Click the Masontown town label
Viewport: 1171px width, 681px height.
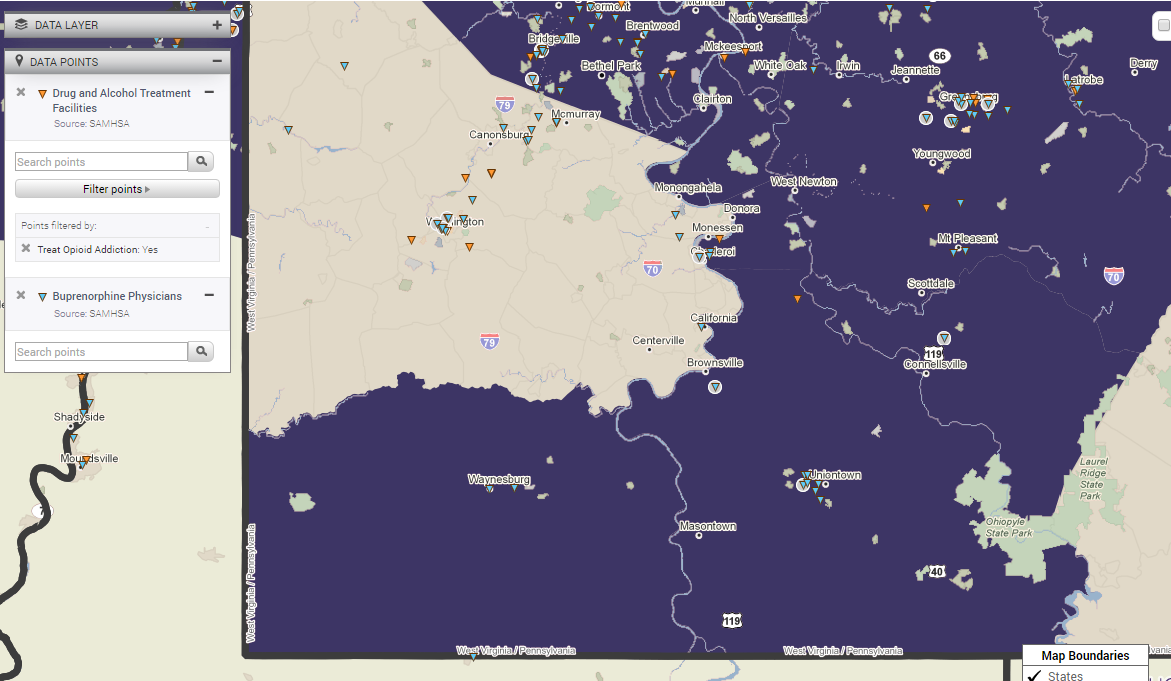[708, 526]
